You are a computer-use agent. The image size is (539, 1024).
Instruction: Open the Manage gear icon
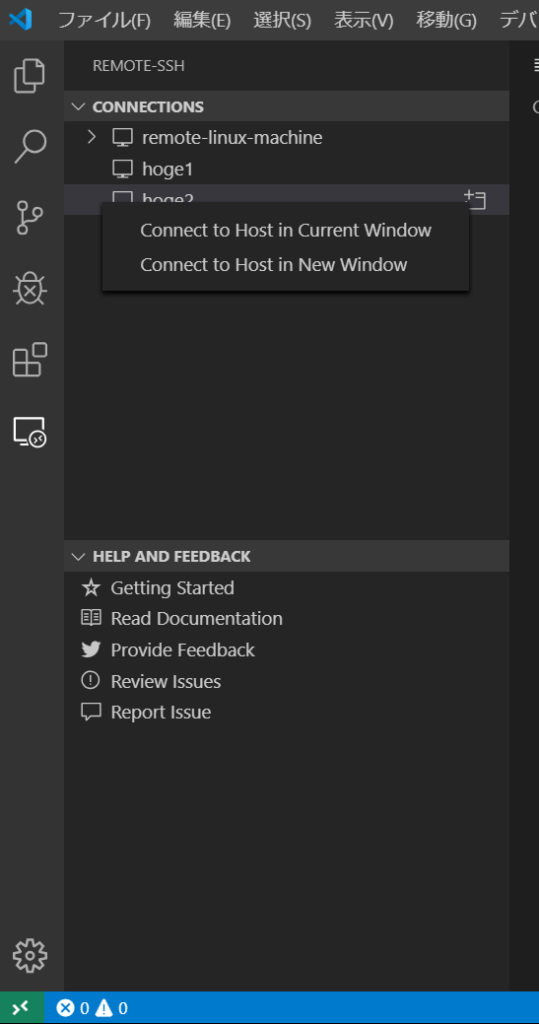30,956
